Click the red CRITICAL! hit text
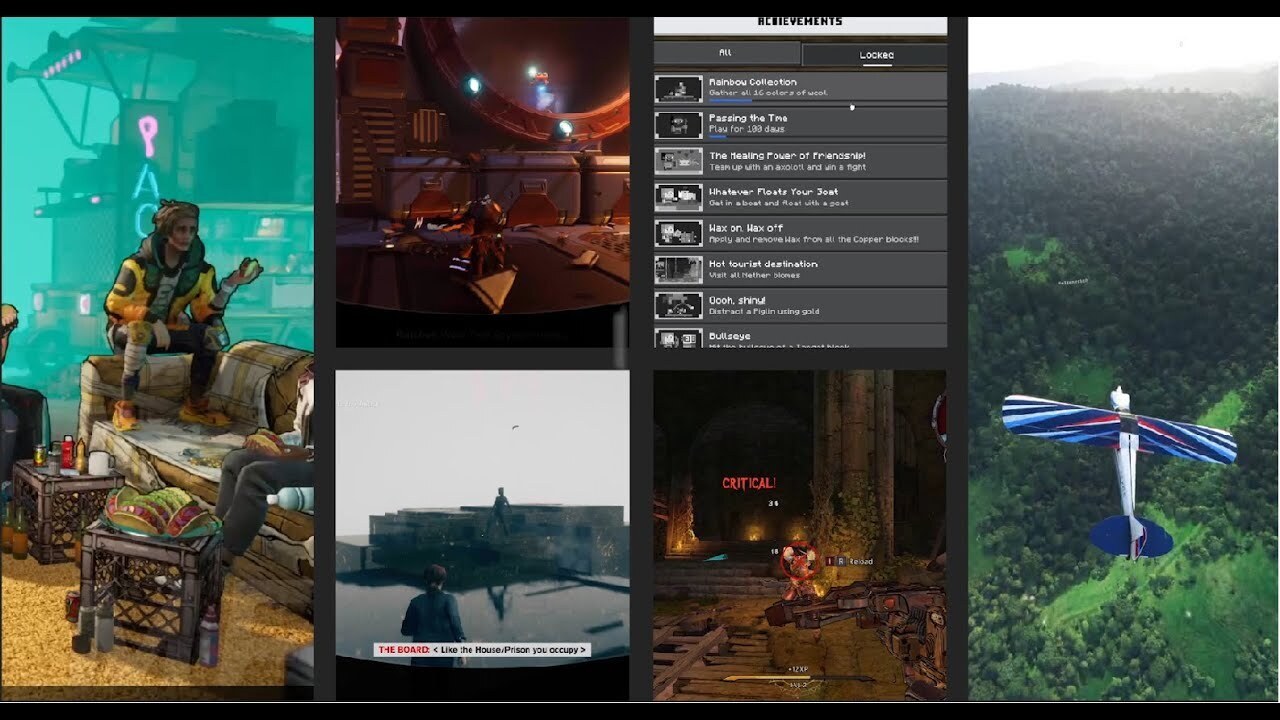The width and height of the screenshot is (1280, 720). 749,484
